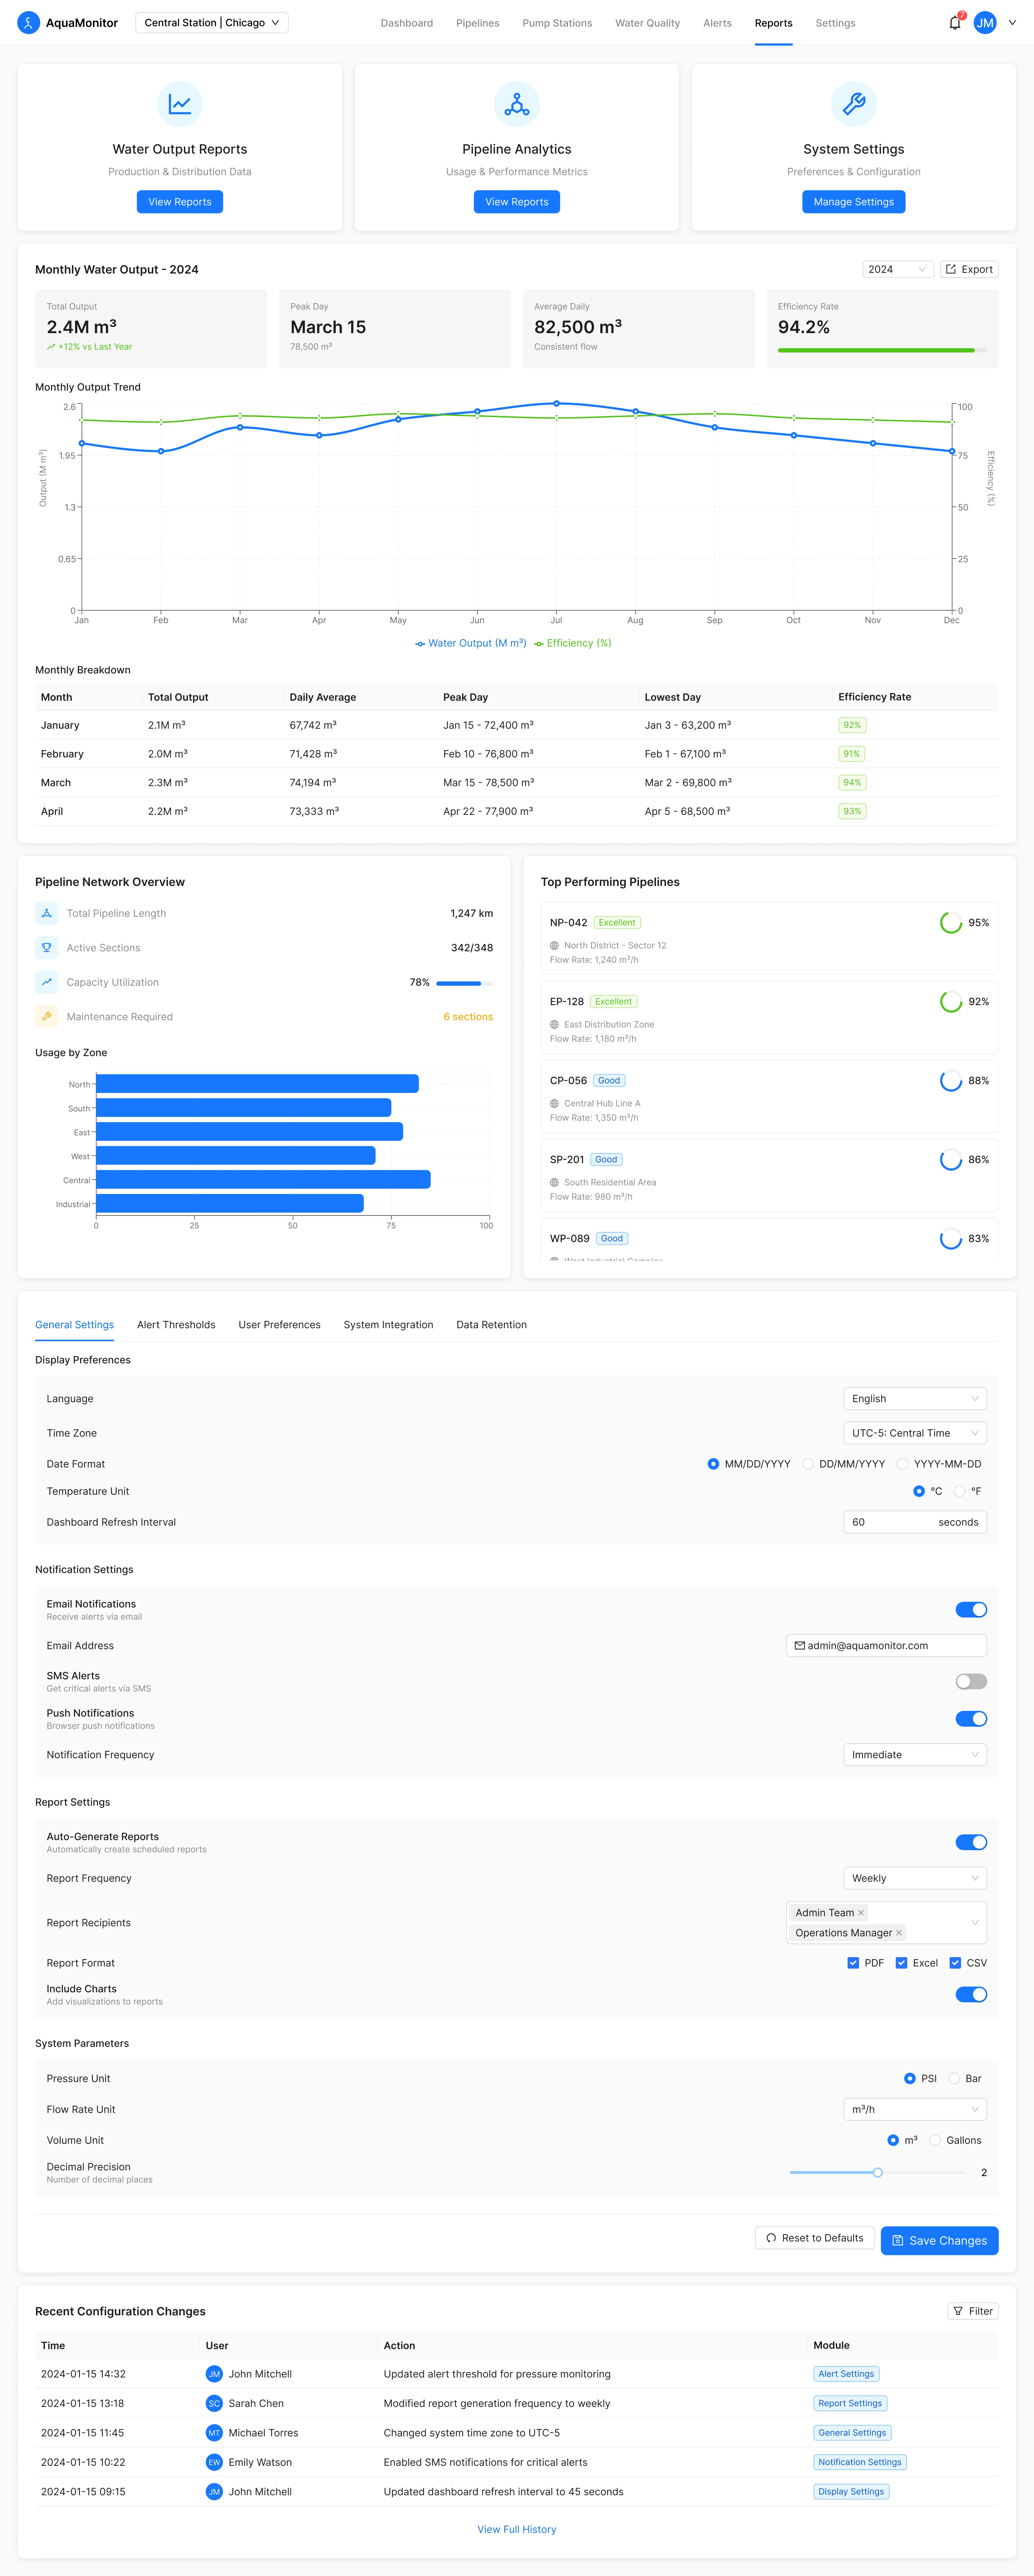
Task: Open the Central Station Chicago dropdown
Action: [212, 22]
